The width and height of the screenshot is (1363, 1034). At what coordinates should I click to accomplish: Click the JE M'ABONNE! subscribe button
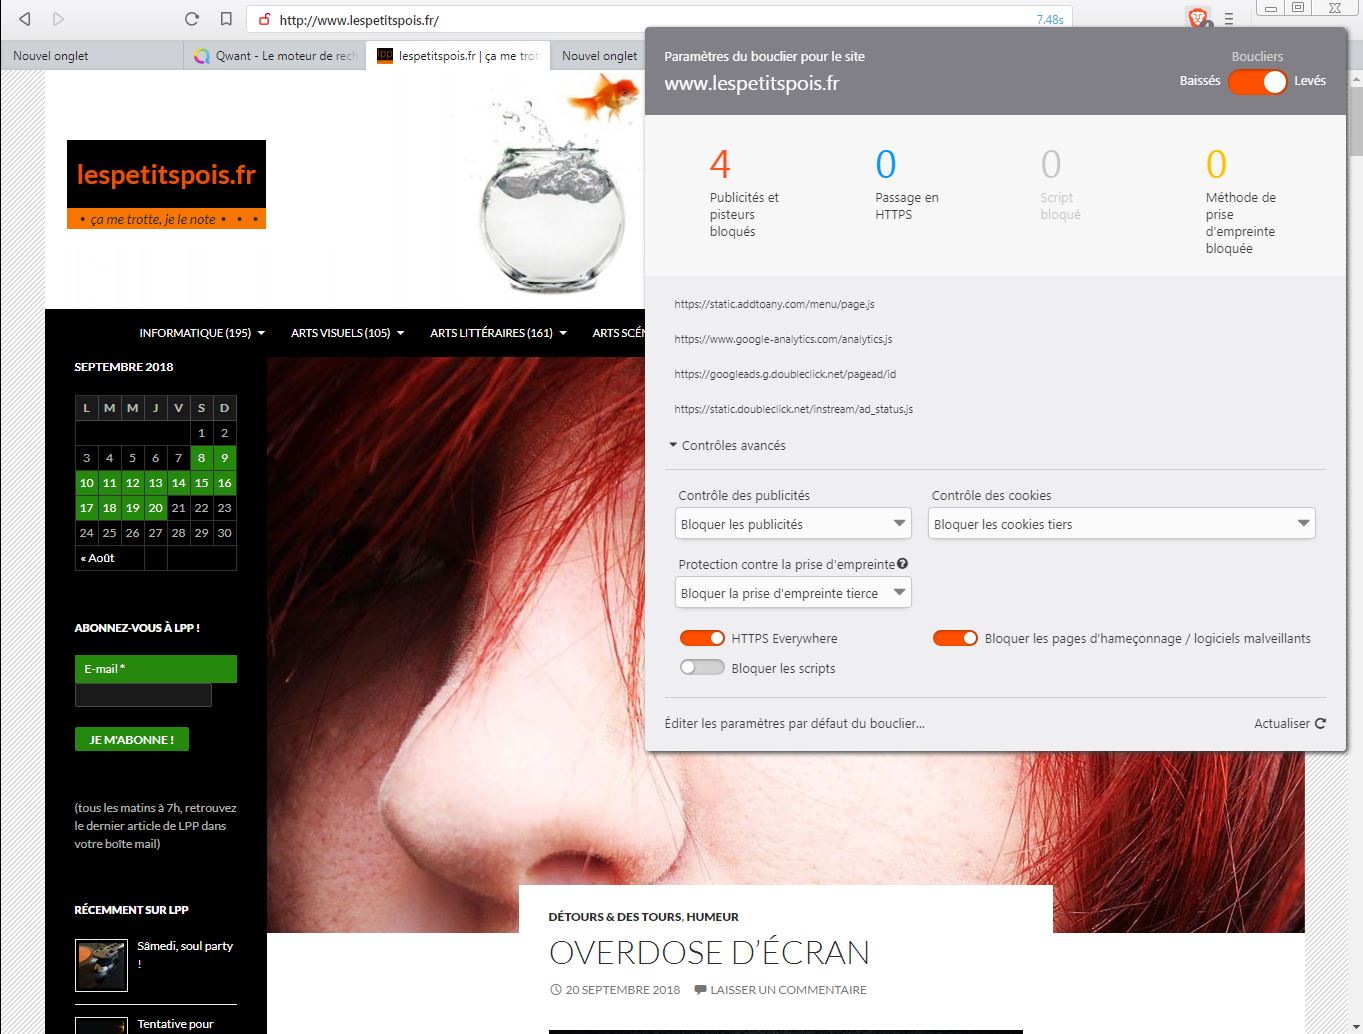(x=132, y=740)
